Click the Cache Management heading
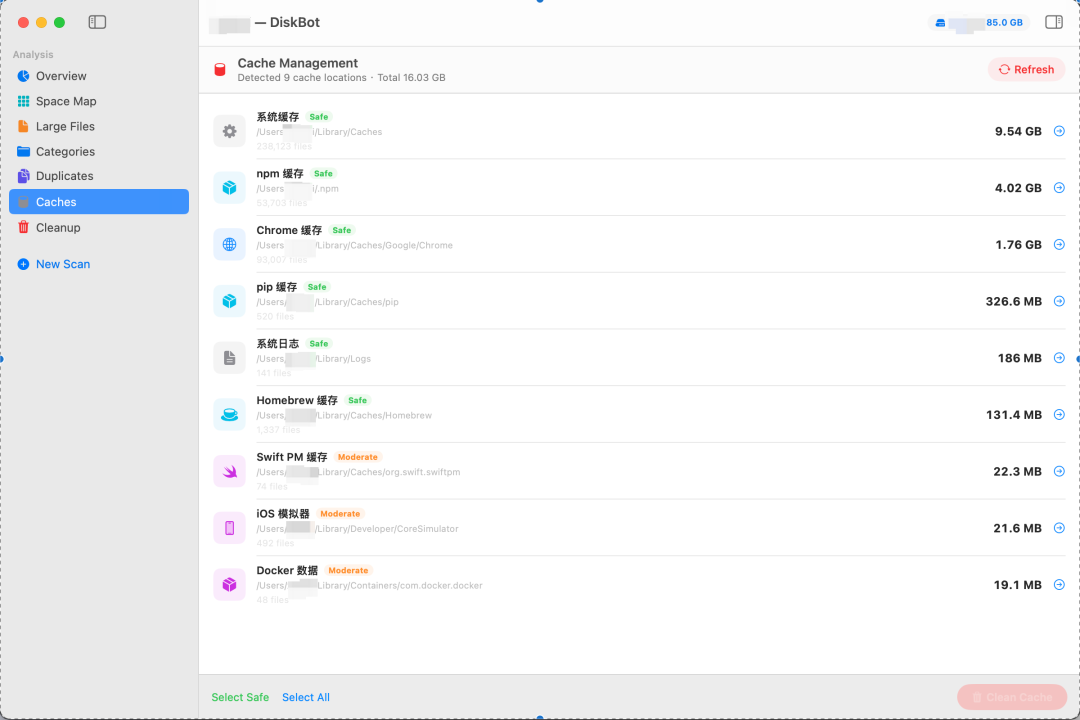This screenshot has width=1080, height=720. click(298, 63)
